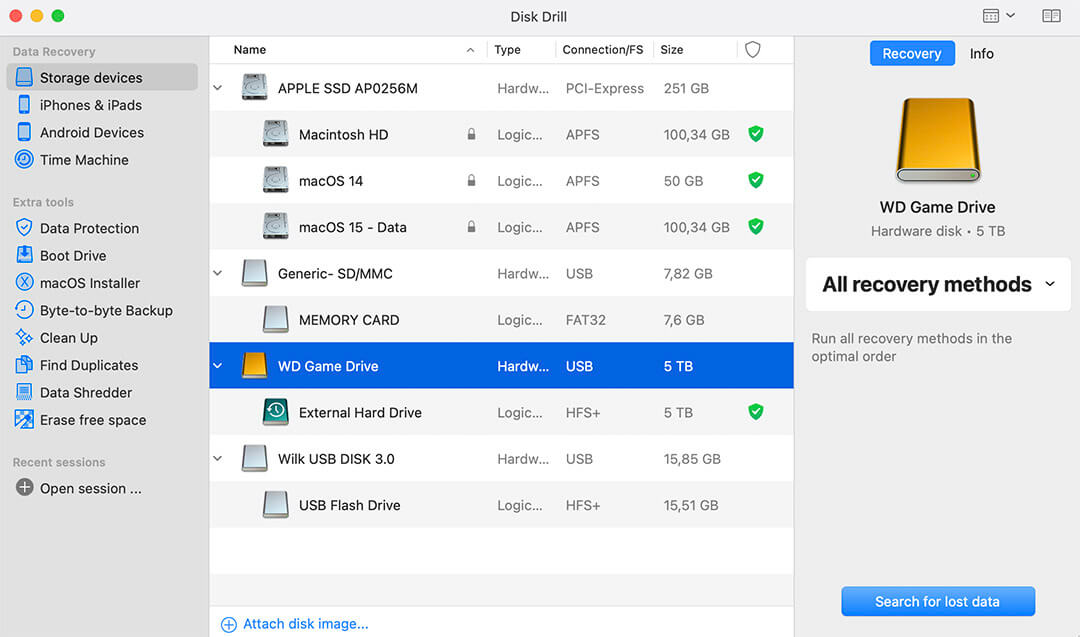Screen dimensions: 1080x637
Task: Click the green shield on macOS 15 - Data row
Action: [x=756, y=226]
